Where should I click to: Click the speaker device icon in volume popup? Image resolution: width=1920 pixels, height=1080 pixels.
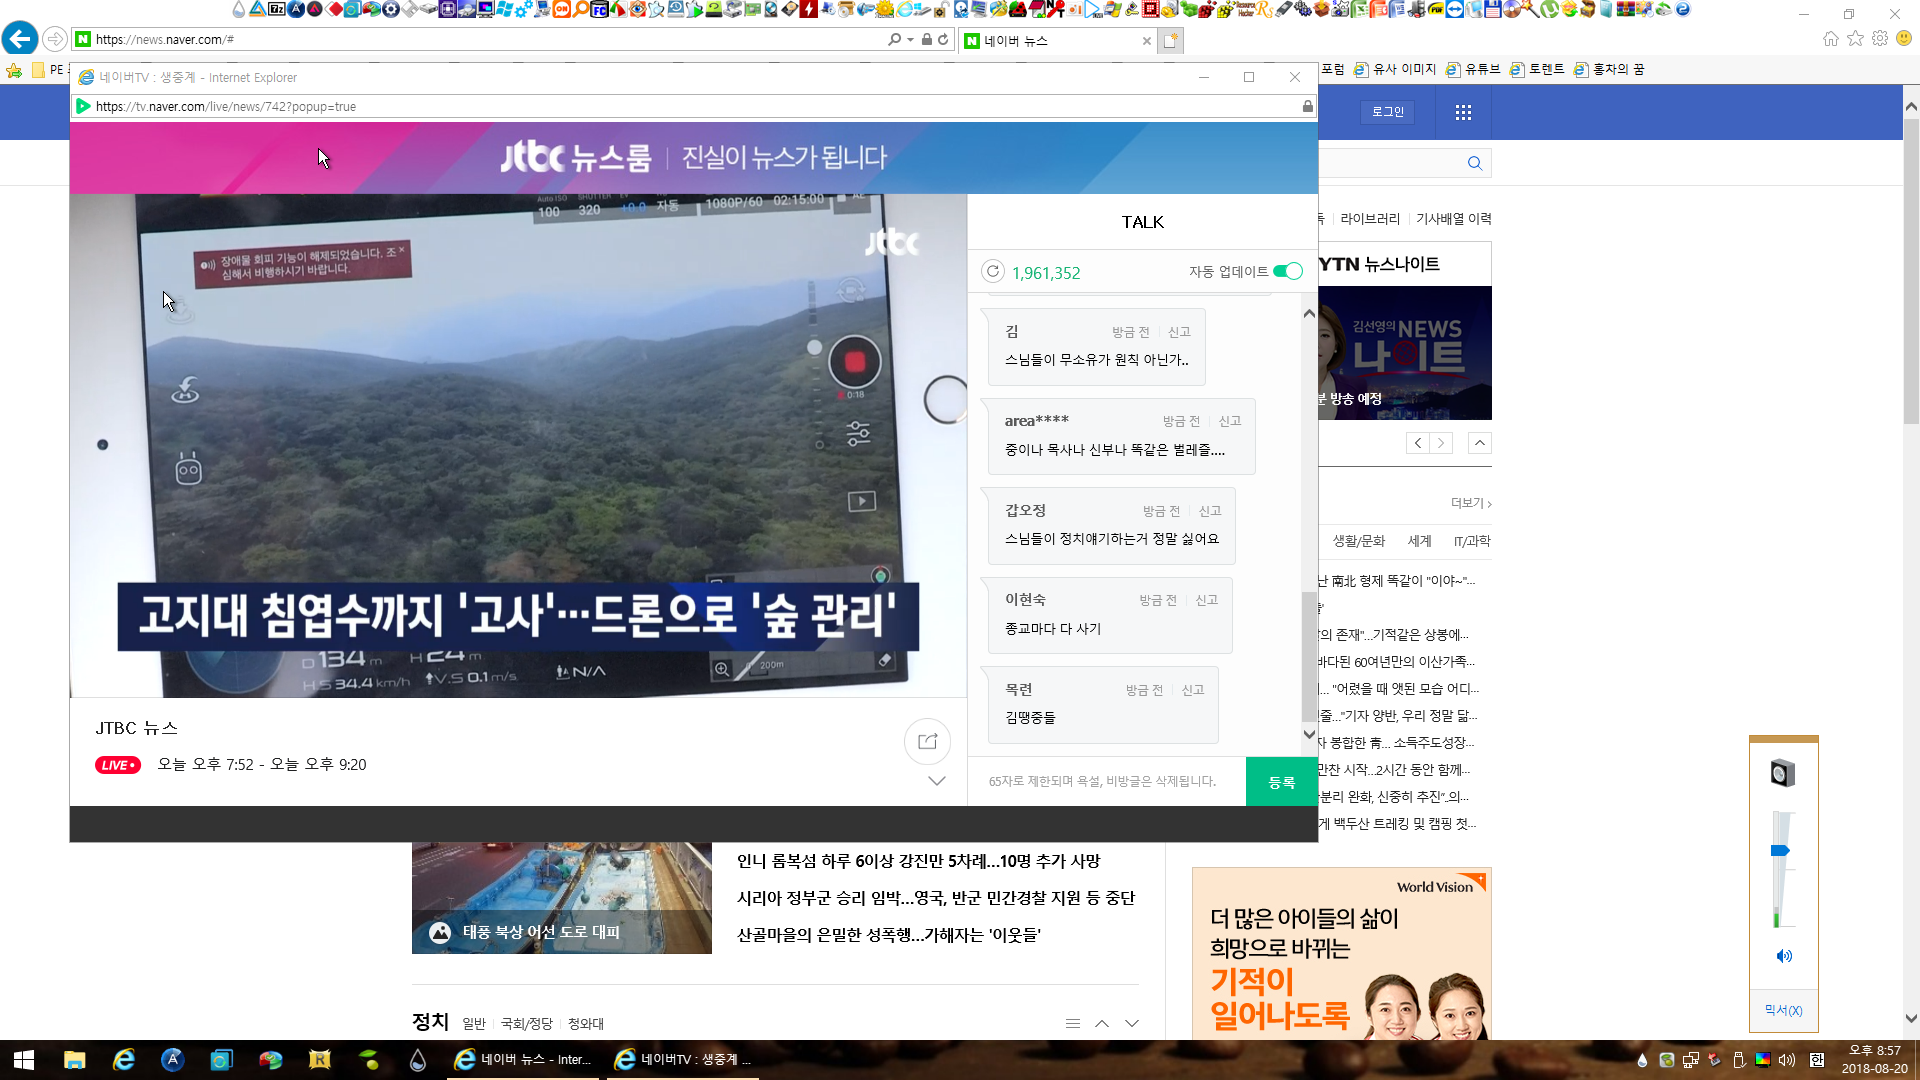click(1783, 773)
